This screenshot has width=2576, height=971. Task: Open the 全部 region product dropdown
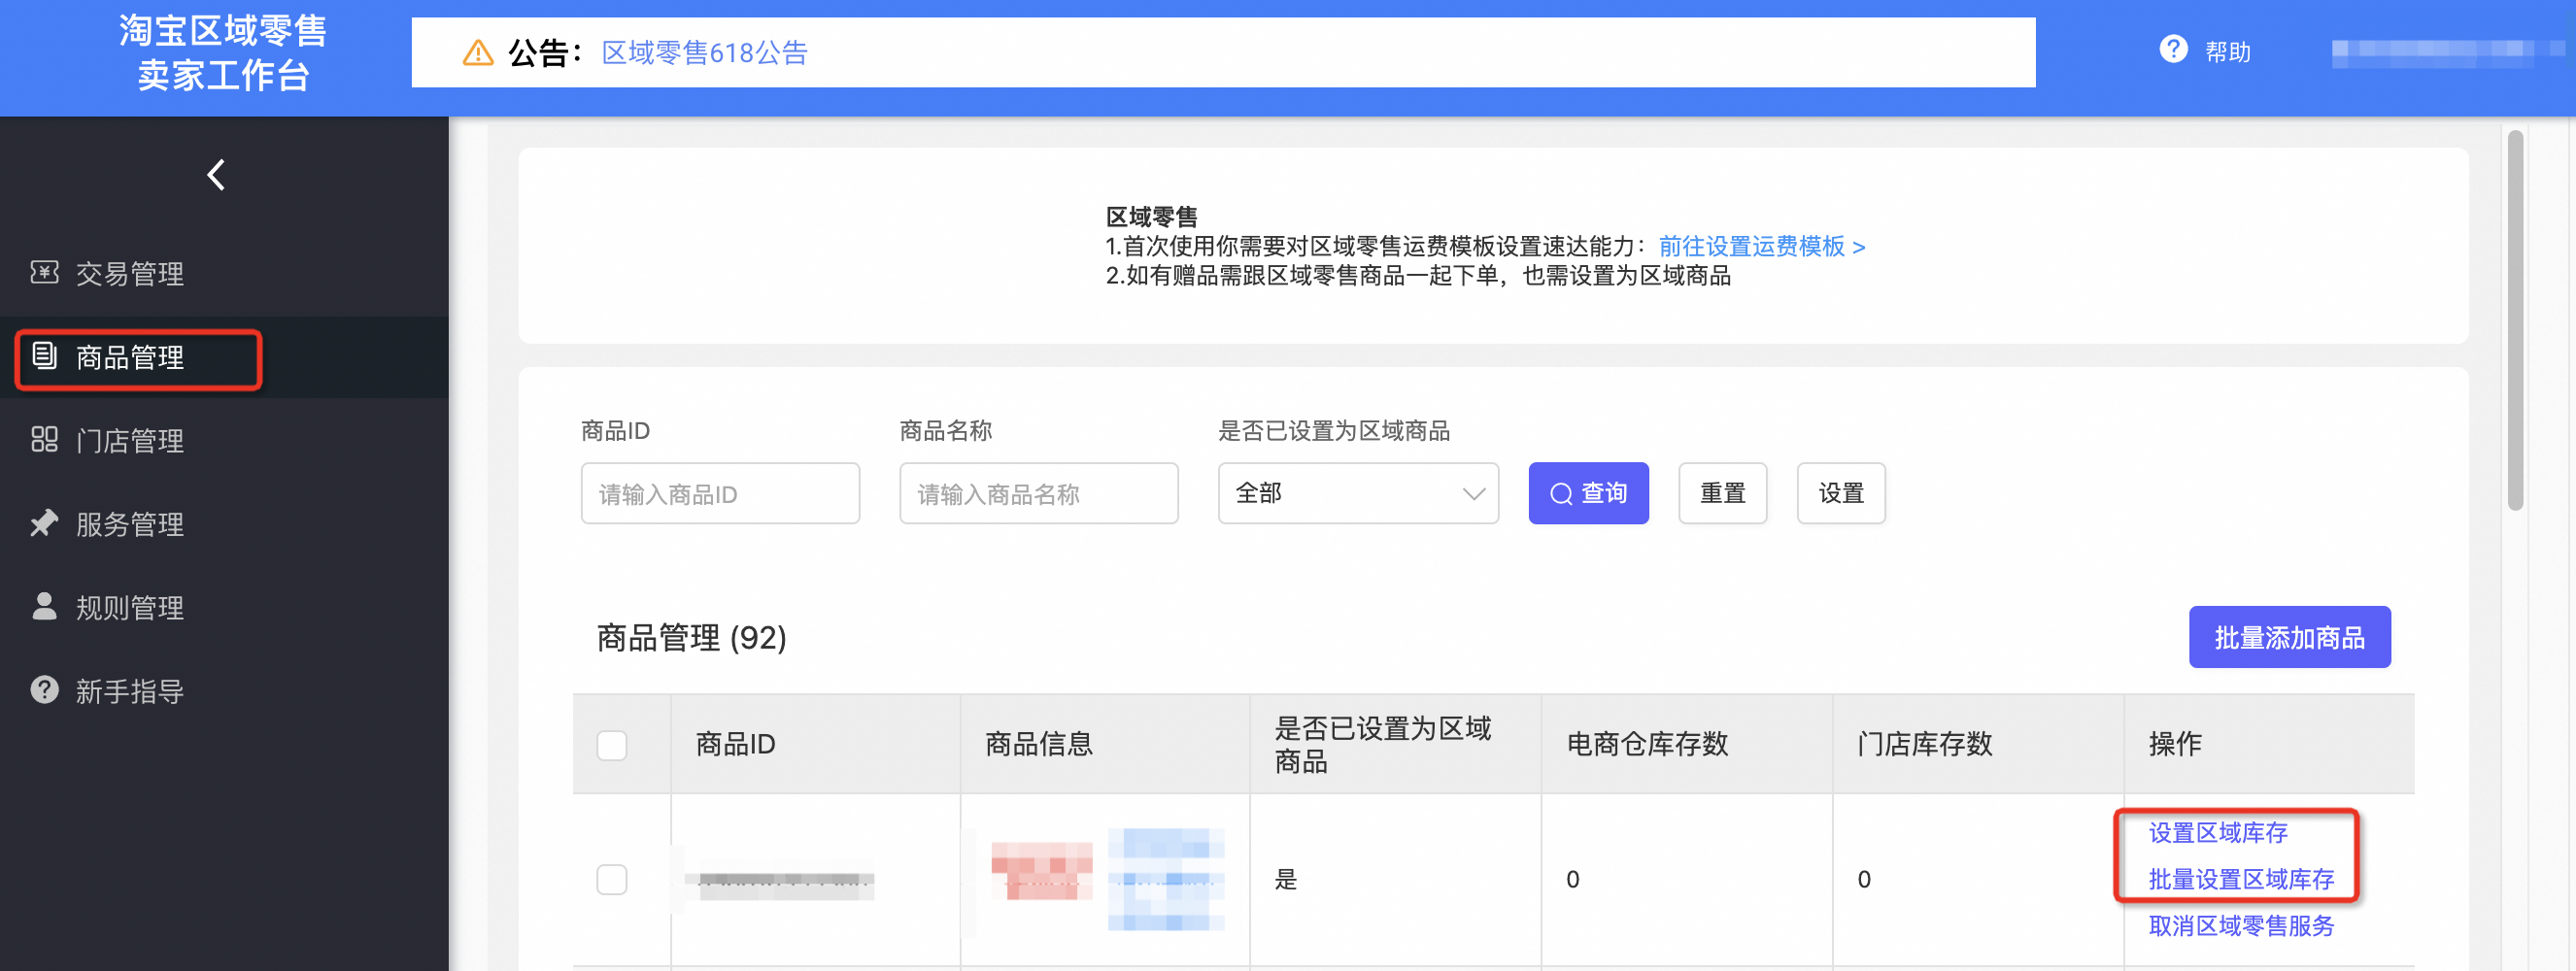tap(1358, 493)
